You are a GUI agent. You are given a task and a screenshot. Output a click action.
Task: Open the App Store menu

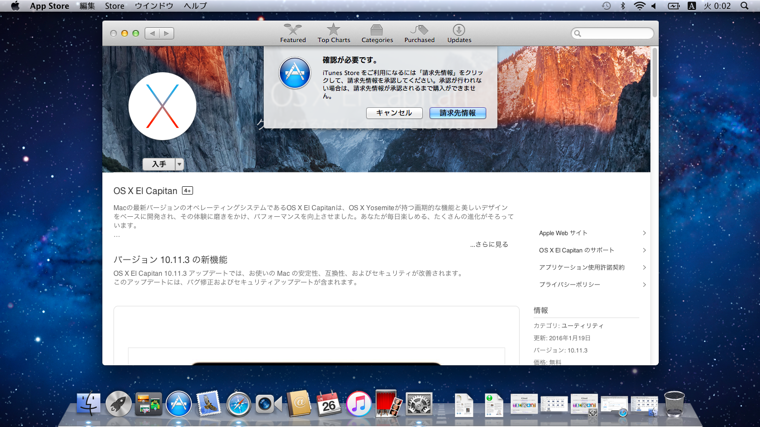49,6
